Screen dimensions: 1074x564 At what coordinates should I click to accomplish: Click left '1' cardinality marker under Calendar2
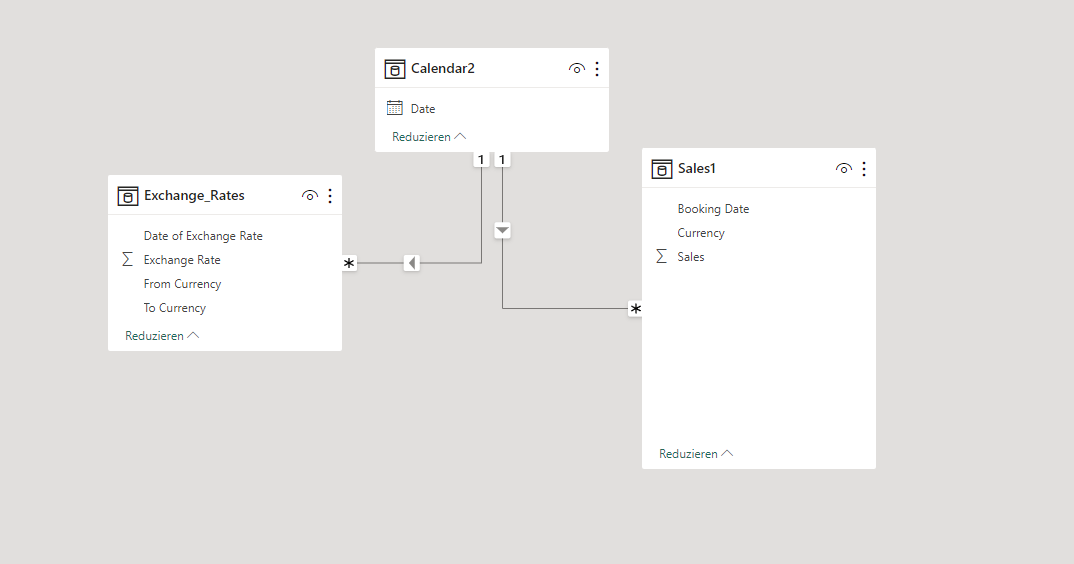click(482, 160)
